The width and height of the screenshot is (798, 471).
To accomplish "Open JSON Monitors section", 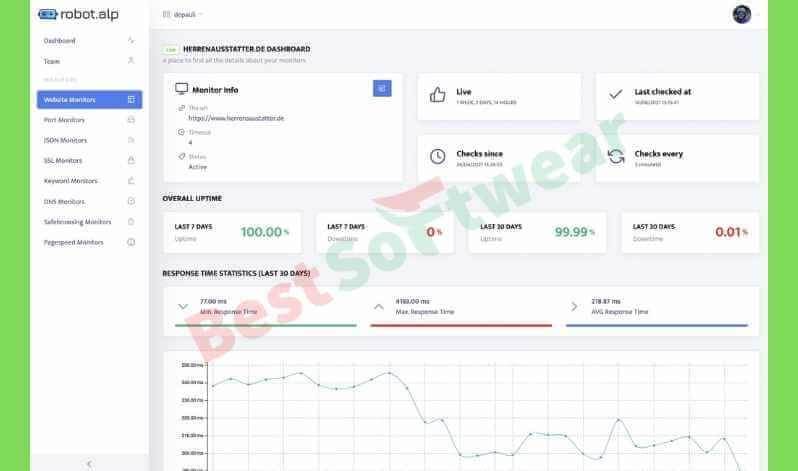I will 89,140.
